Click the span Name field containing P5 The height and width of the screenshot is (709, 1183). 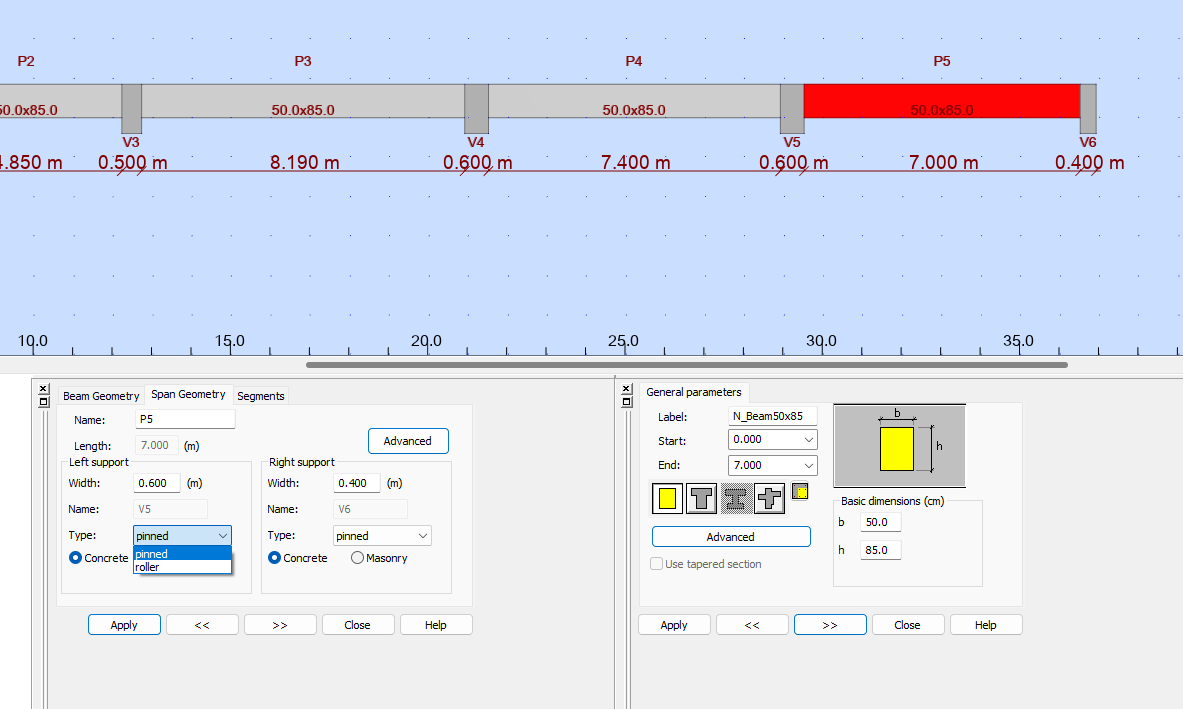point(185,419)
